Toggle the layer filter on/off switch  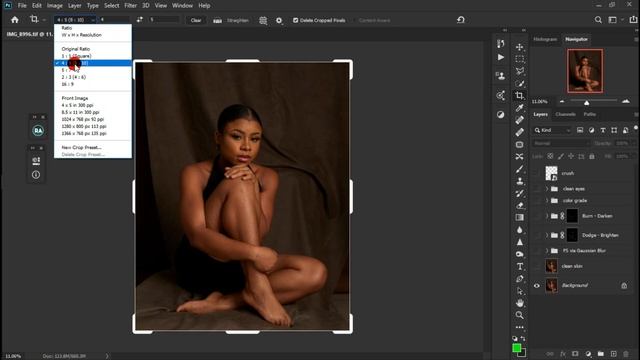636,129
